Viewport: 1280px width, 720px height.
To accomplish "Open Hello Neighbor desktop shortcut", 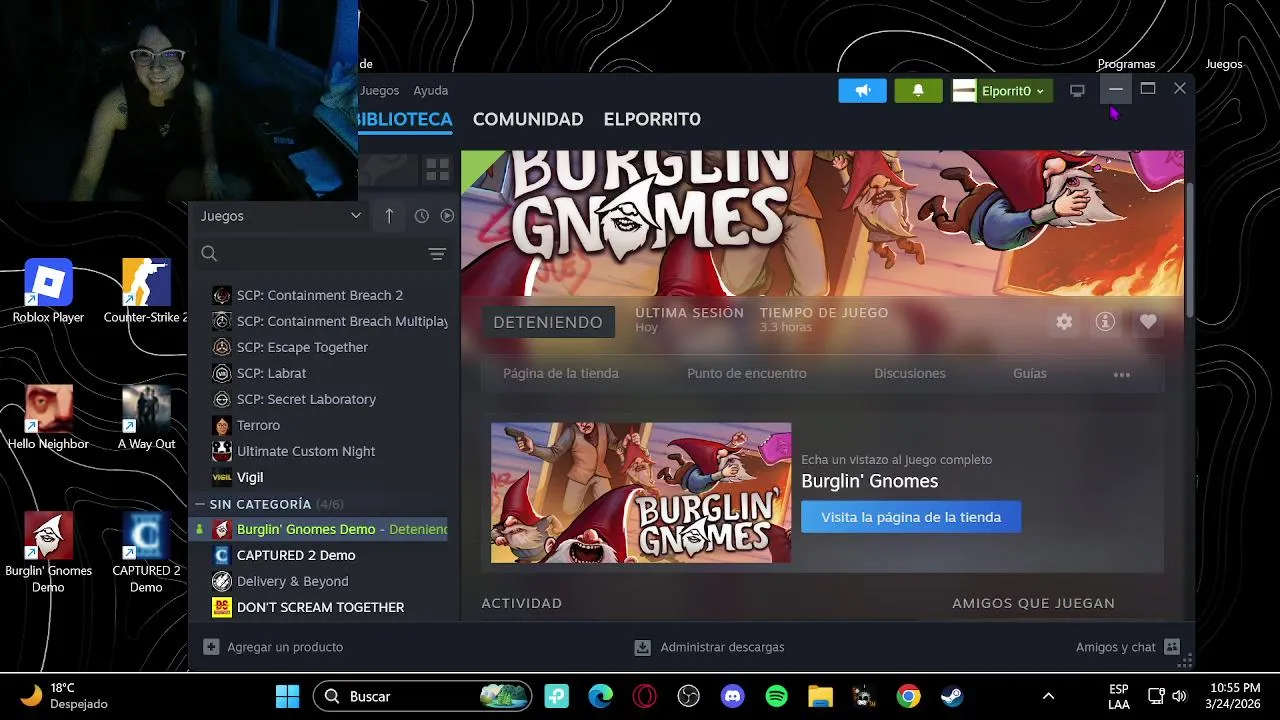I will 48,418.
